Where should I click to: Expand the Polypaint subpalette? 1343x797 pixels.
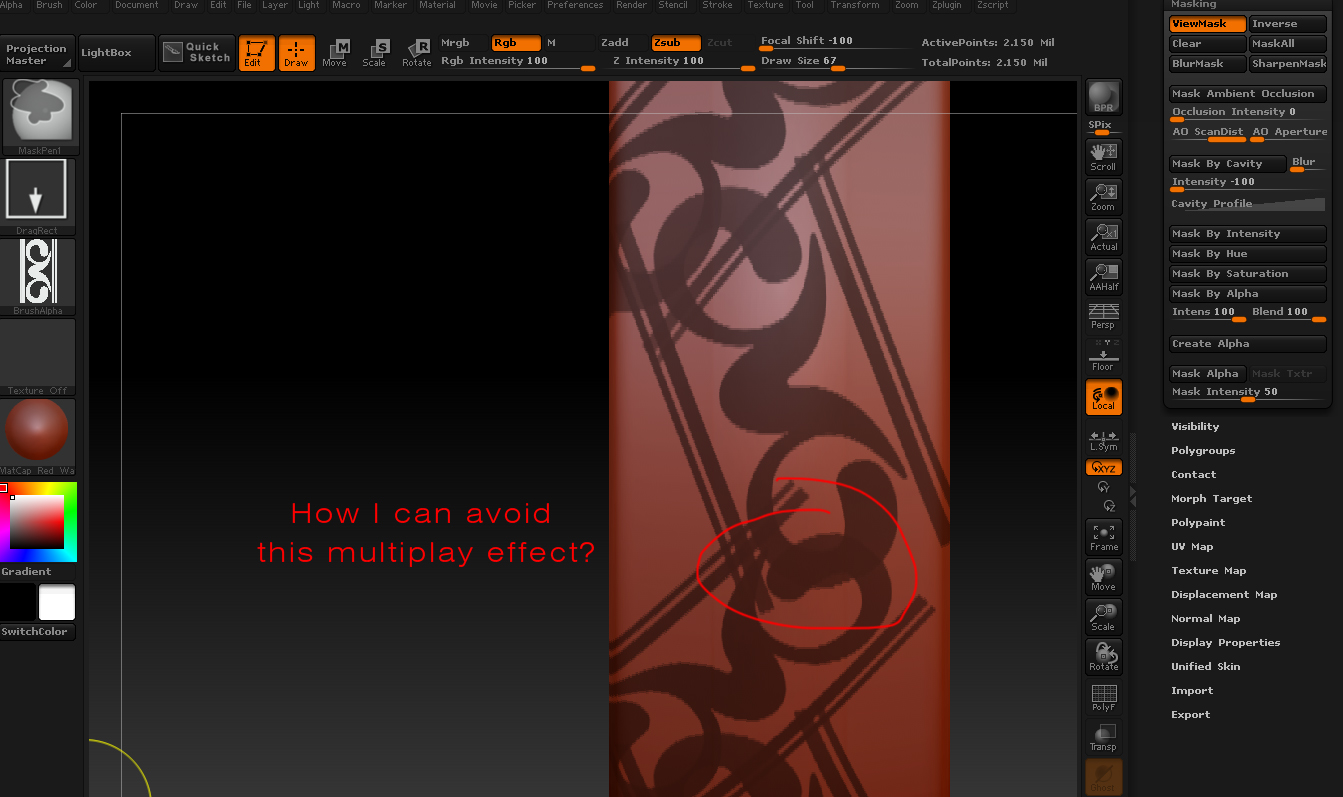1198,523
